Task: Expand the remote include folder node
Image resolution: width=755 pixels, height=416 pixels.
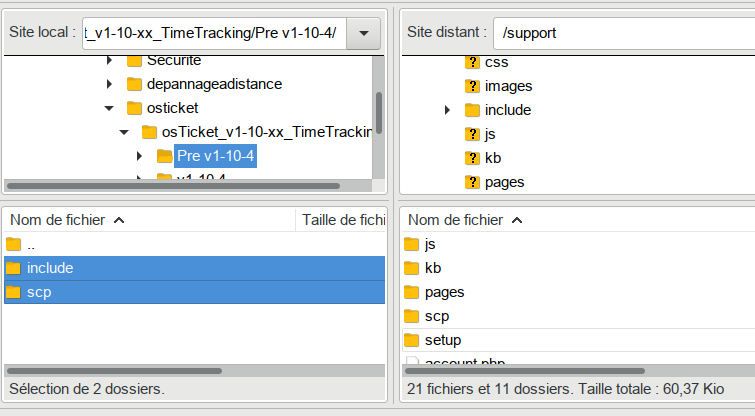Action: click(x=449, y=110)
